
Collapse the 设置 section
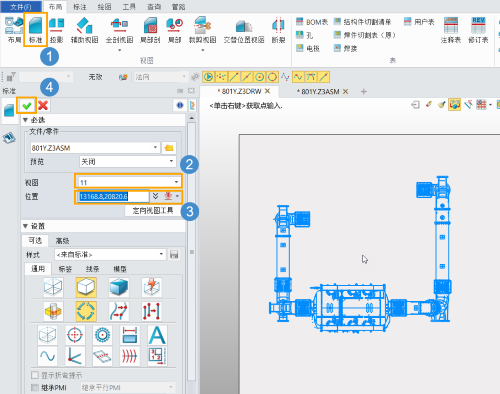25,226
